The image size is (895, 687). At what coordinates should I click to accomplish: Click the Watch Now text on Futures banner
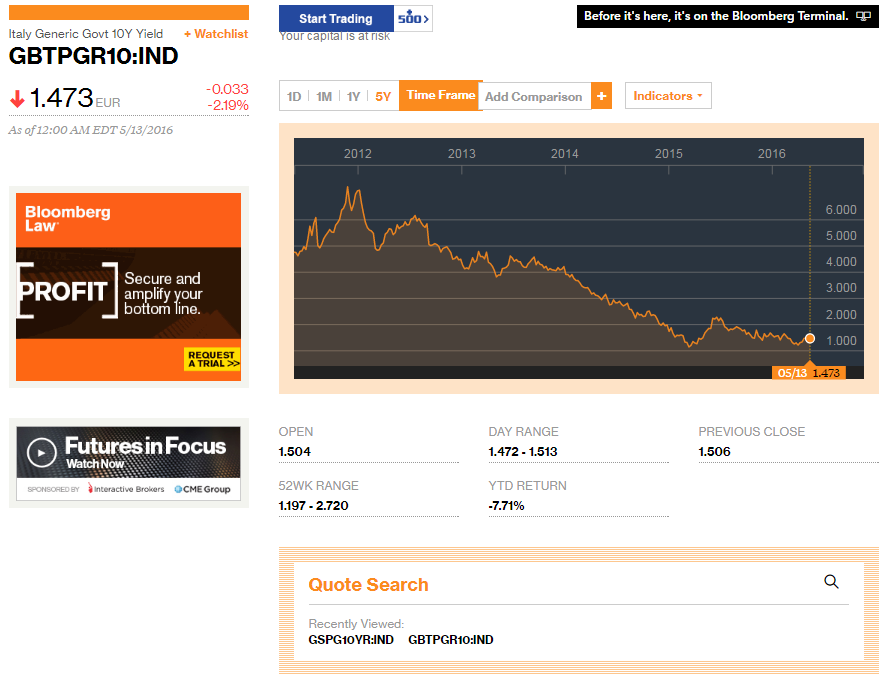click(x=95, y=463)
